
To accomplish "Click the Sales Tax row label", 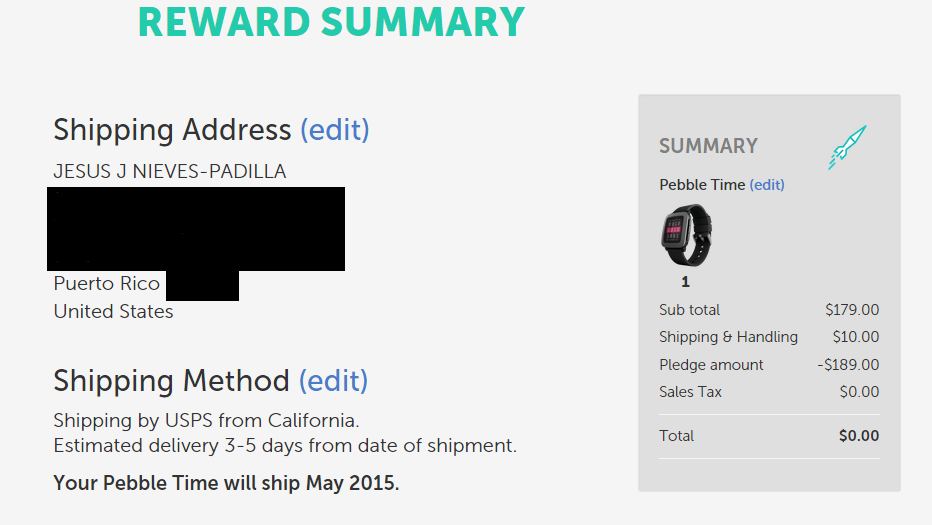I will click(x=690, y=392).
